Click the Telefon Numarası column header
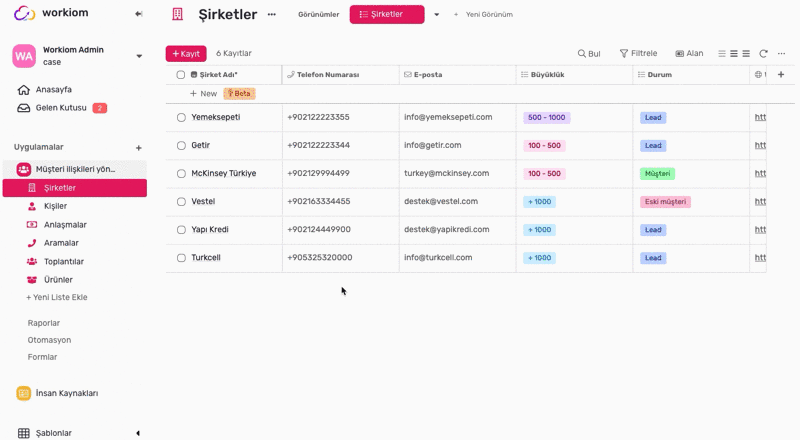The height and width of the screenshot is (440, 800). [340, 75]
